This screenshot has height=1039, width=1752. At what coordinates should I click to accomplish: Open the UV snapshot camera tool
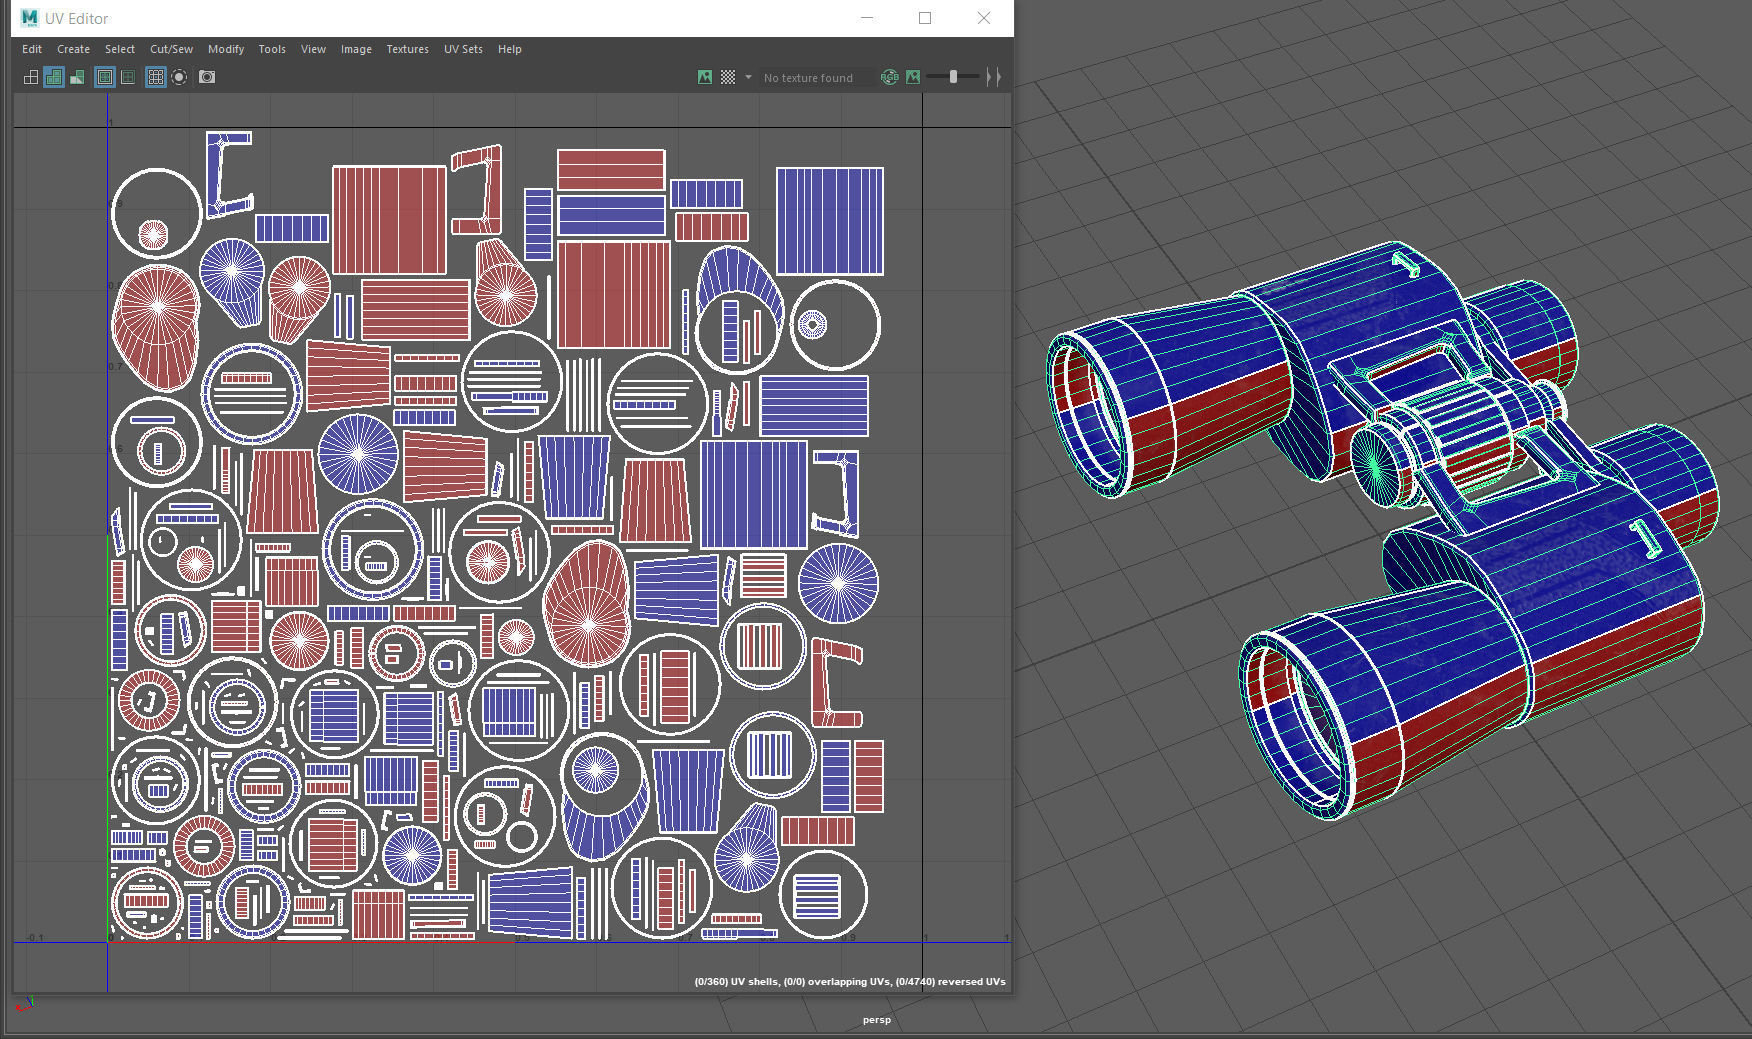point(206,77)
